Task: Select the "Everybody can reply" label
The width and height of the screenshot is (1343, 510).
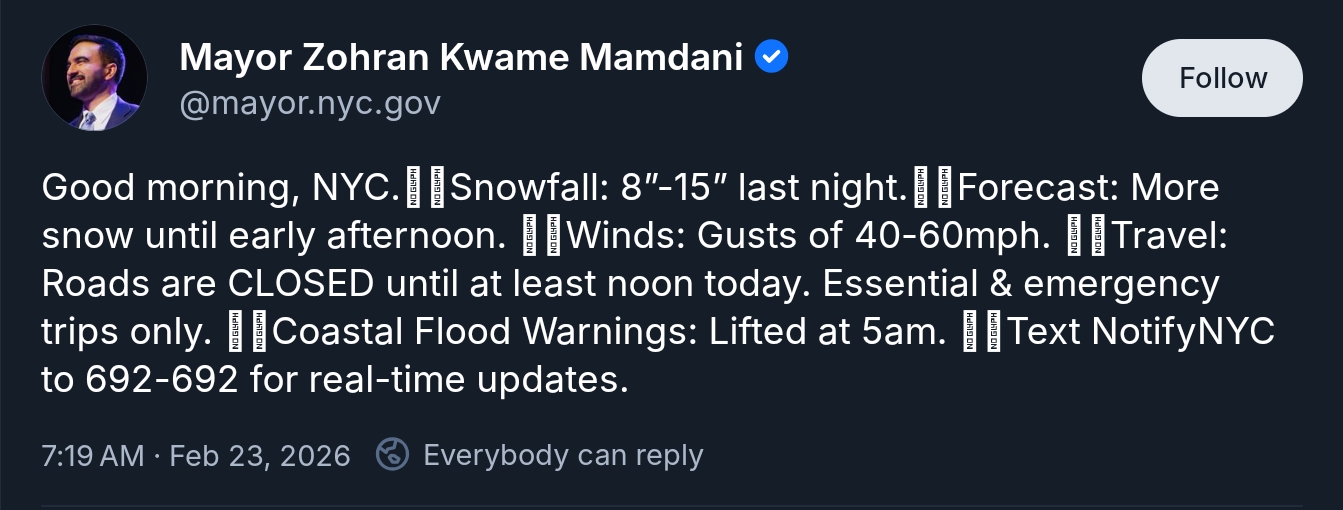Action: 563,456
